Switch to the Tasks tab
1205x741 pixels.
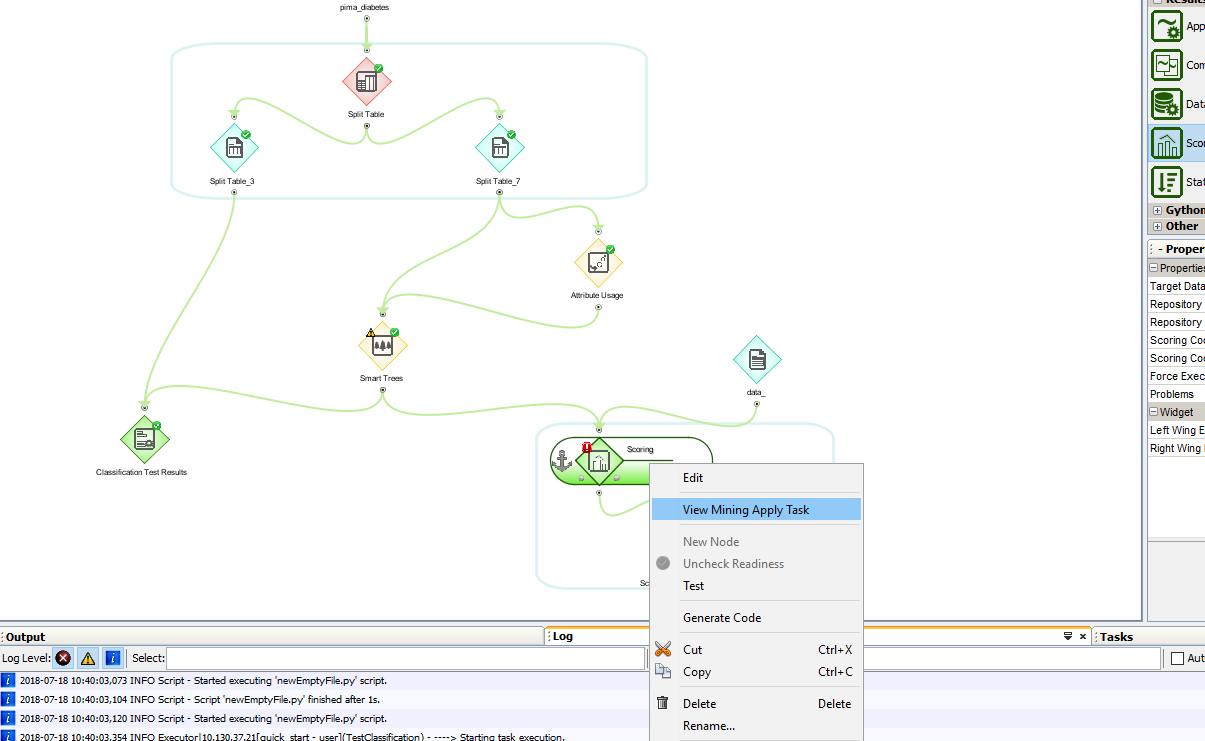(1116, 637)
